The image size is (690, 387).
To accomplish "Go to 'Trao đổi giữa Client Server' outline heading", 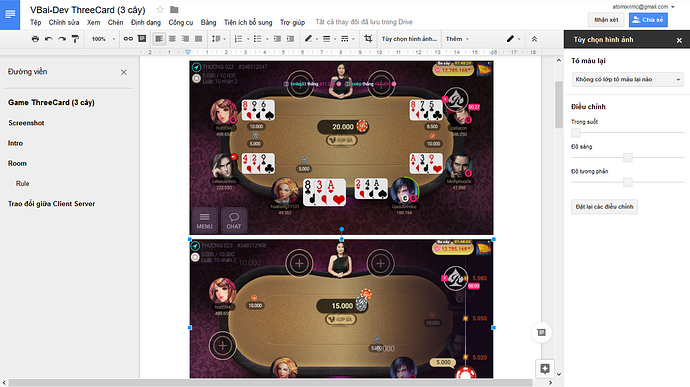I will tap(51, 204).
